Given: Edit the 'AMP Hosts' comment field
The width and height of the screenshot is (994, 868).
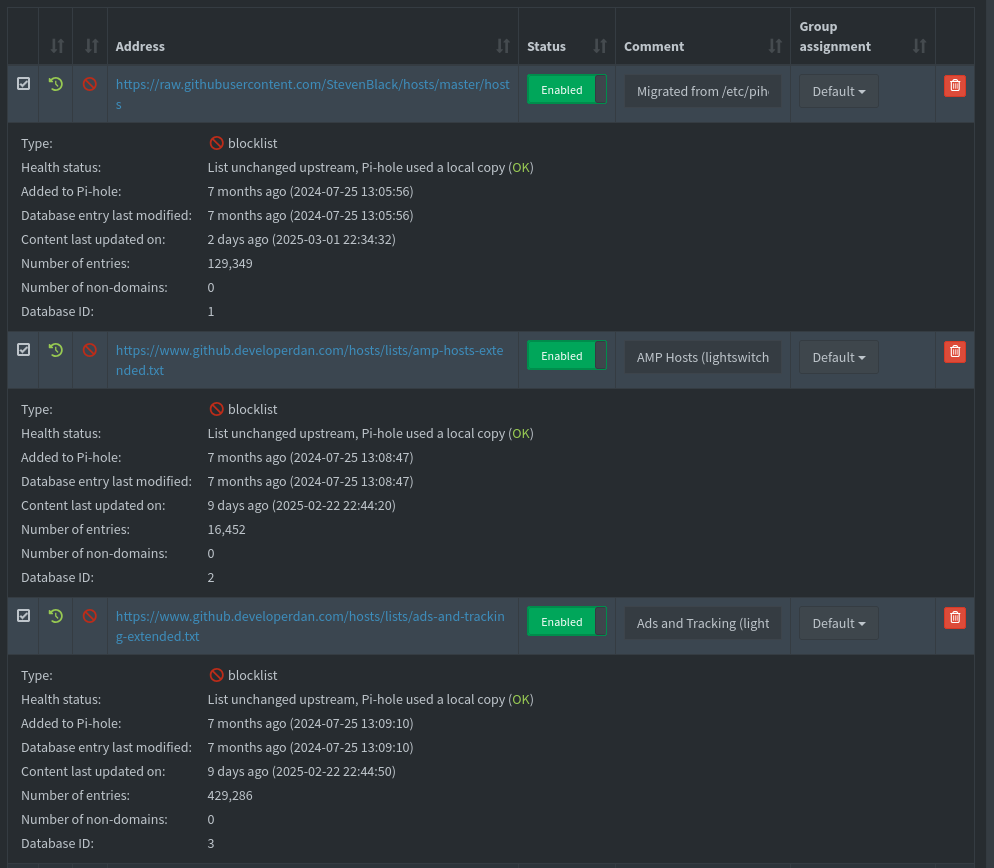Looking at the screenshot, I should click(703, 357).
